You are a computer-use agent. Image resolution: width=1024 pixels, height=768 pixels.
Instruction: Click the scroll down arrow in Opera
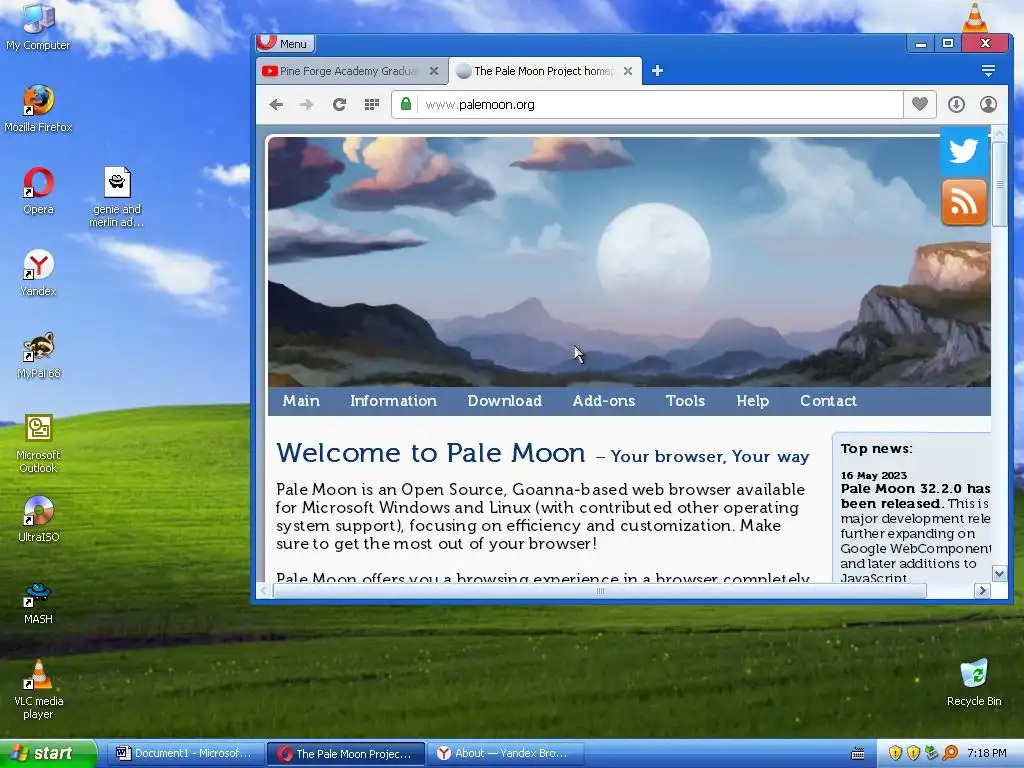tap(999, 574)
